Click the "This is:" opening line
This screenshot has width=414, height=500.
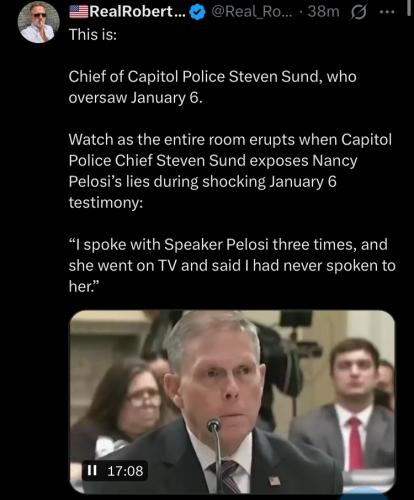click(x=93, y=34)
